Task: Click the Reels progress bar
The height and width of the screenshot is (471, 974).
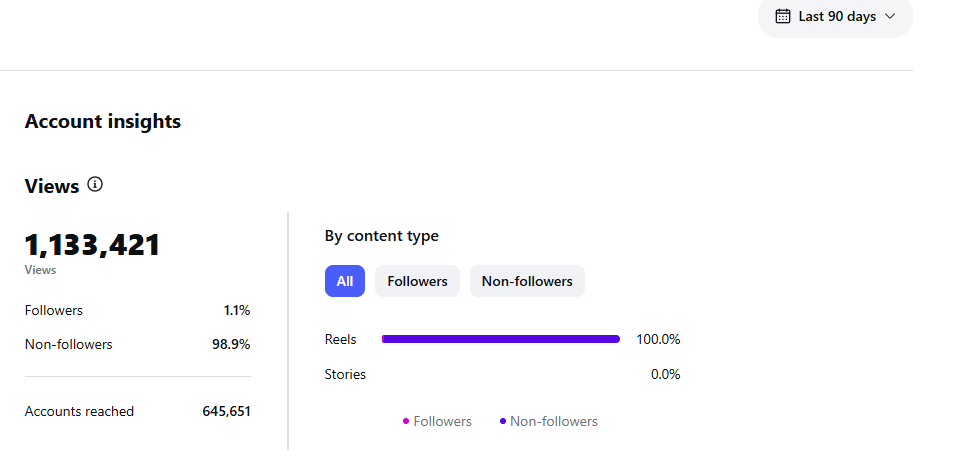Action: coord(501,339)
